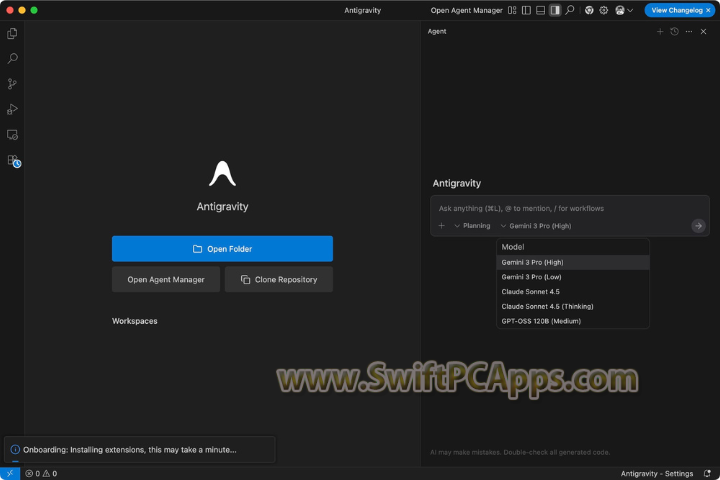This screenshot has width=720, height=480.
Task: Select GPT-OSS 120B (Medium) model
Action: click(x=573, y=321)
